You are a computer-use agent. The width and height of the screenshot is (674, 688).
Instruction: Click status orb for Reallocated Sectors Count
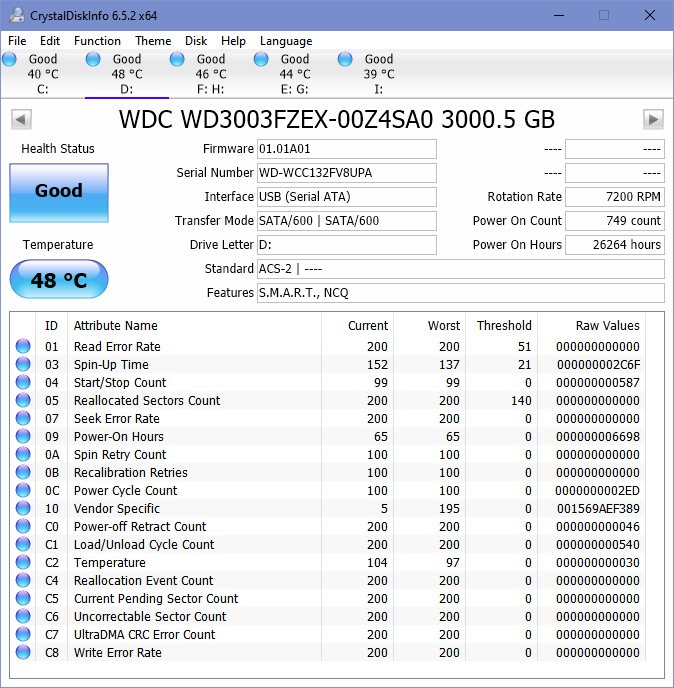pyautogui.click(x=23, y=400)
